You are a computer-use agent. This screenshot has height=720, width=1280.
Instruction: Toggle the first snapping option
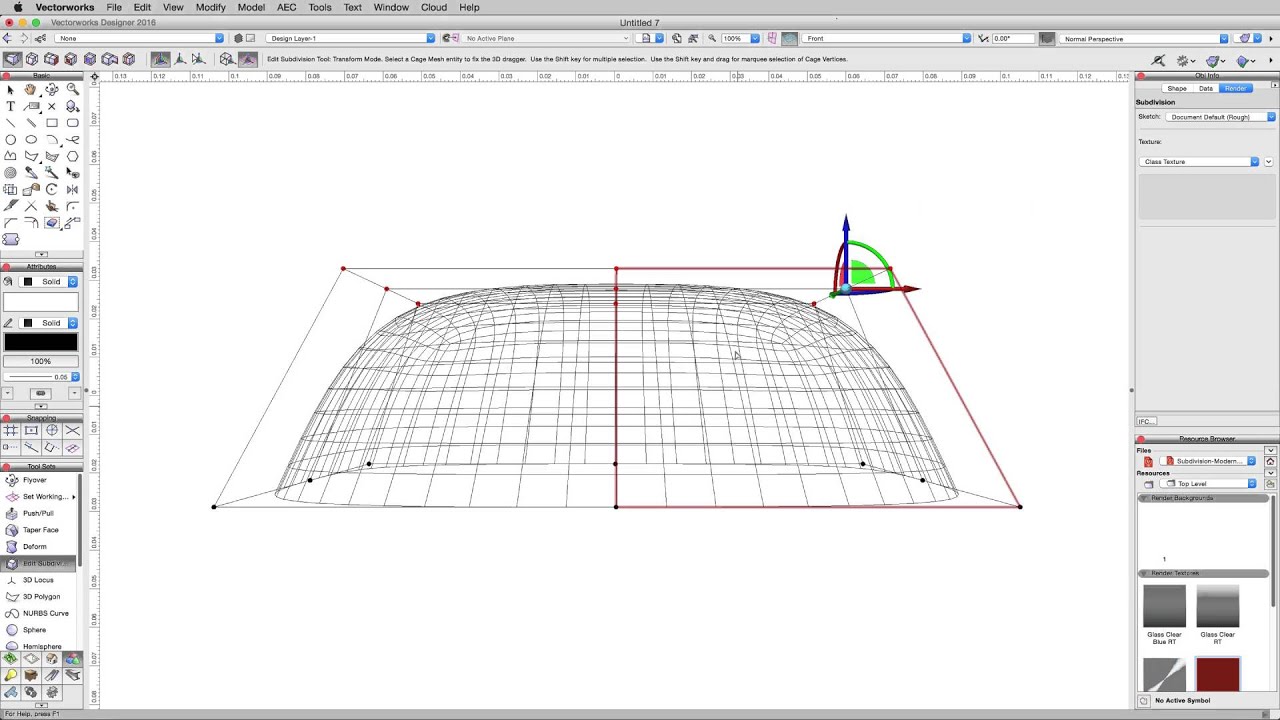tap(11, 430)
